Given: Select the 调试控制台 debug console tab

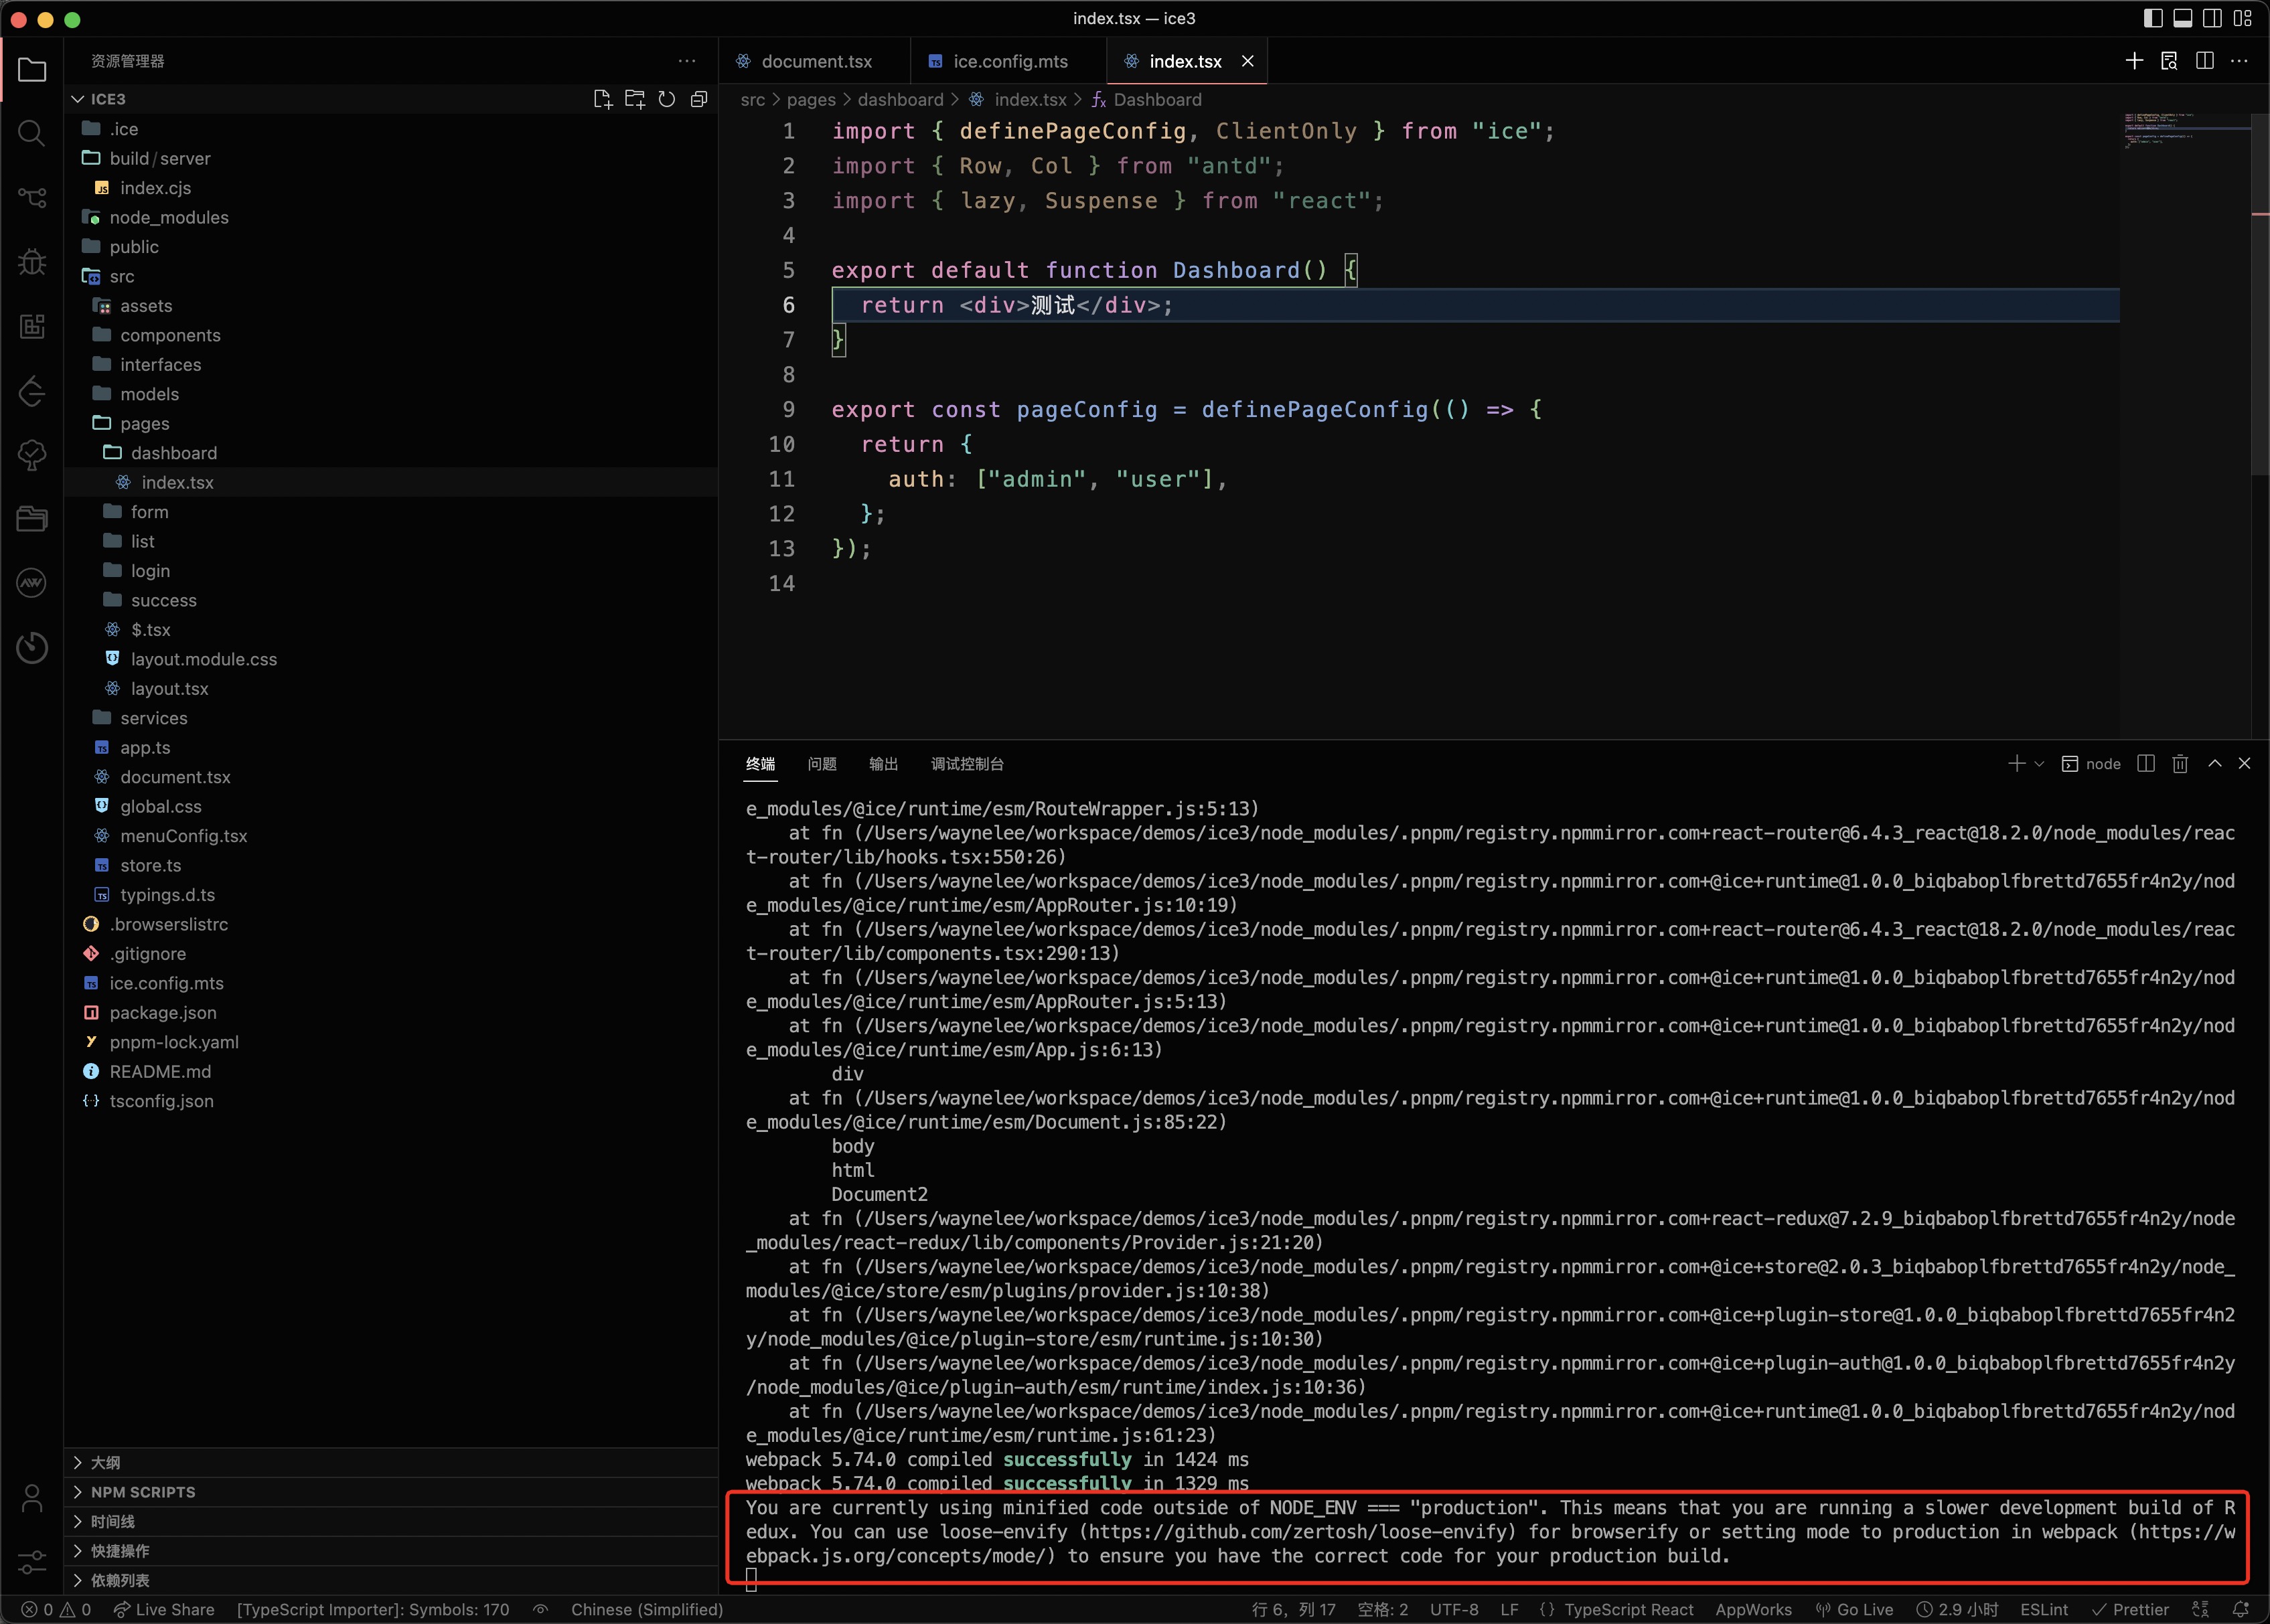Looking at the screenshot, I should tap(967, 764).
